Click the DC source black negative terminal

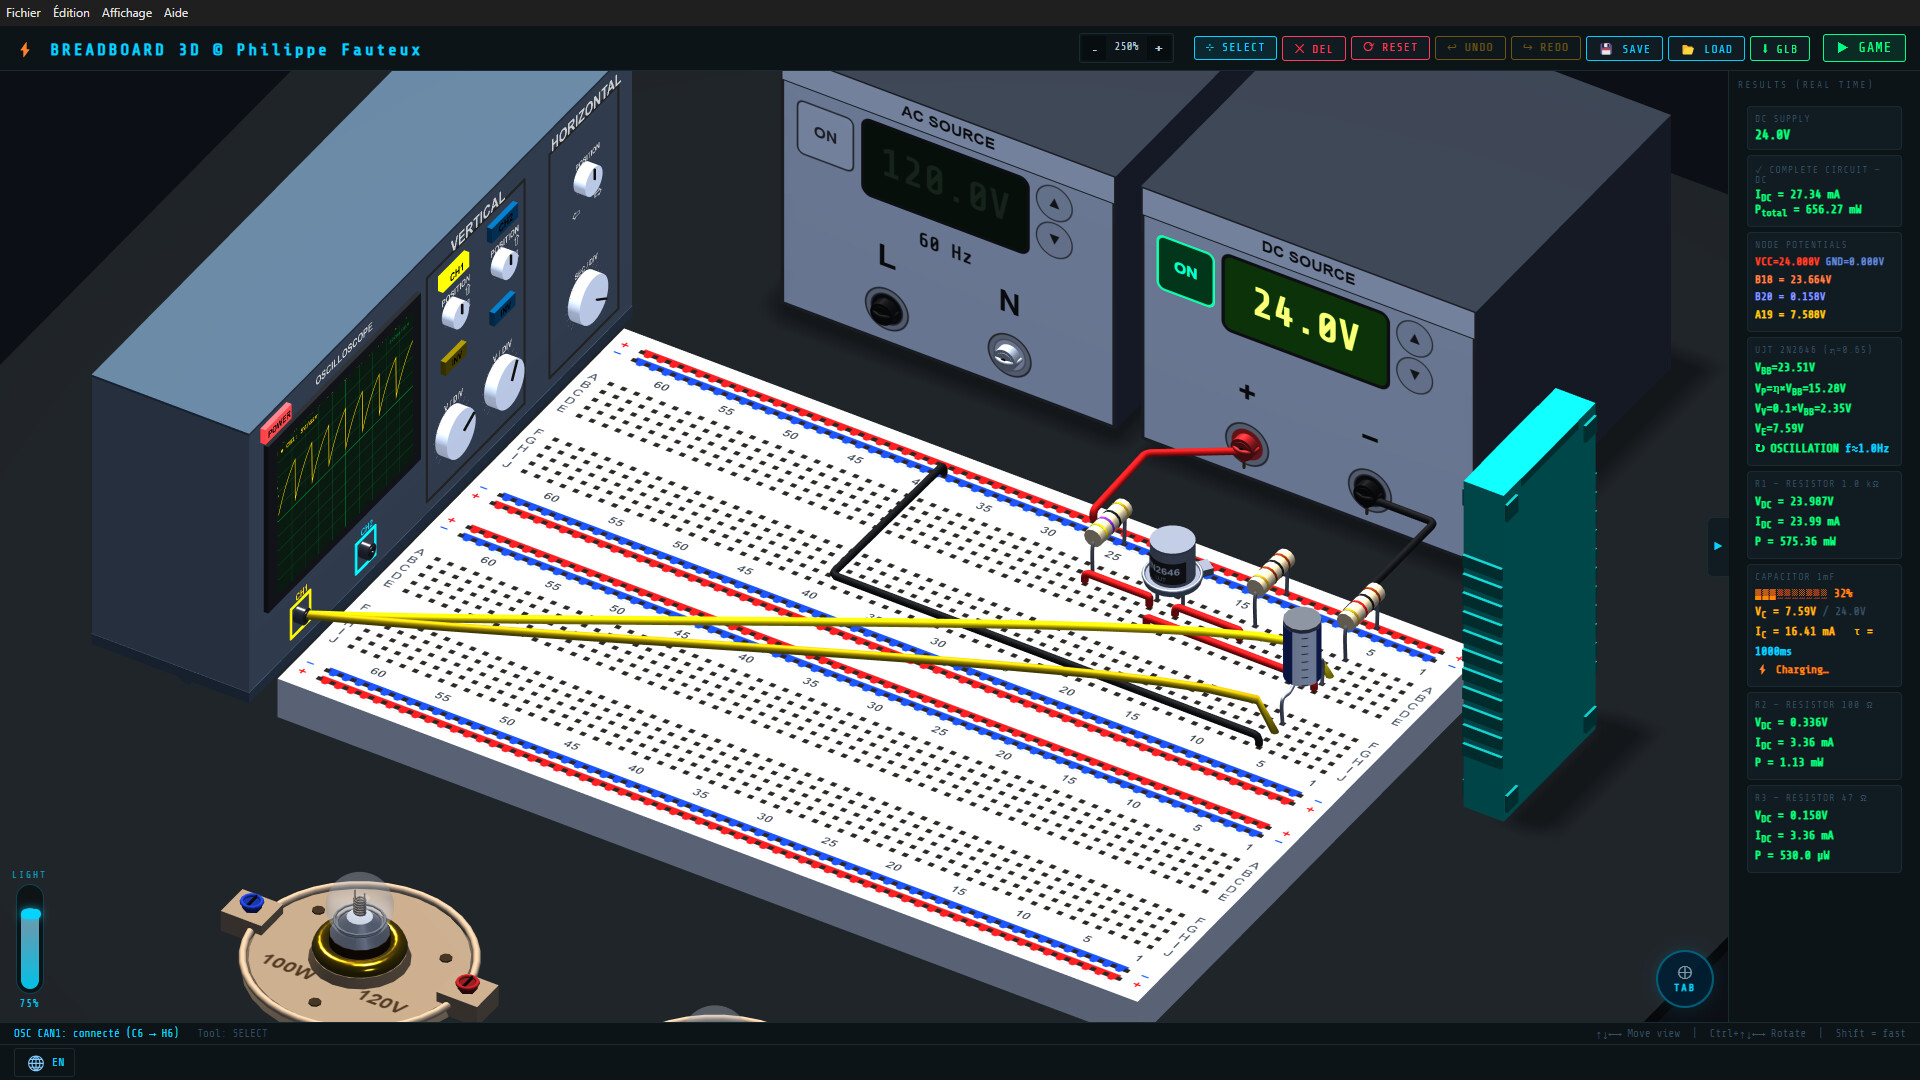1367,489
